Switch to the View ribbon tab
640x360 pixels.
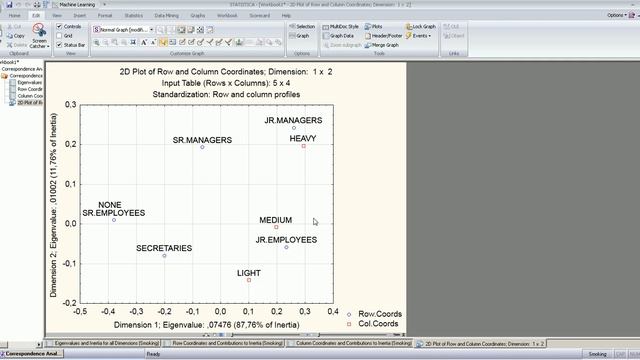tap(57, 16)
